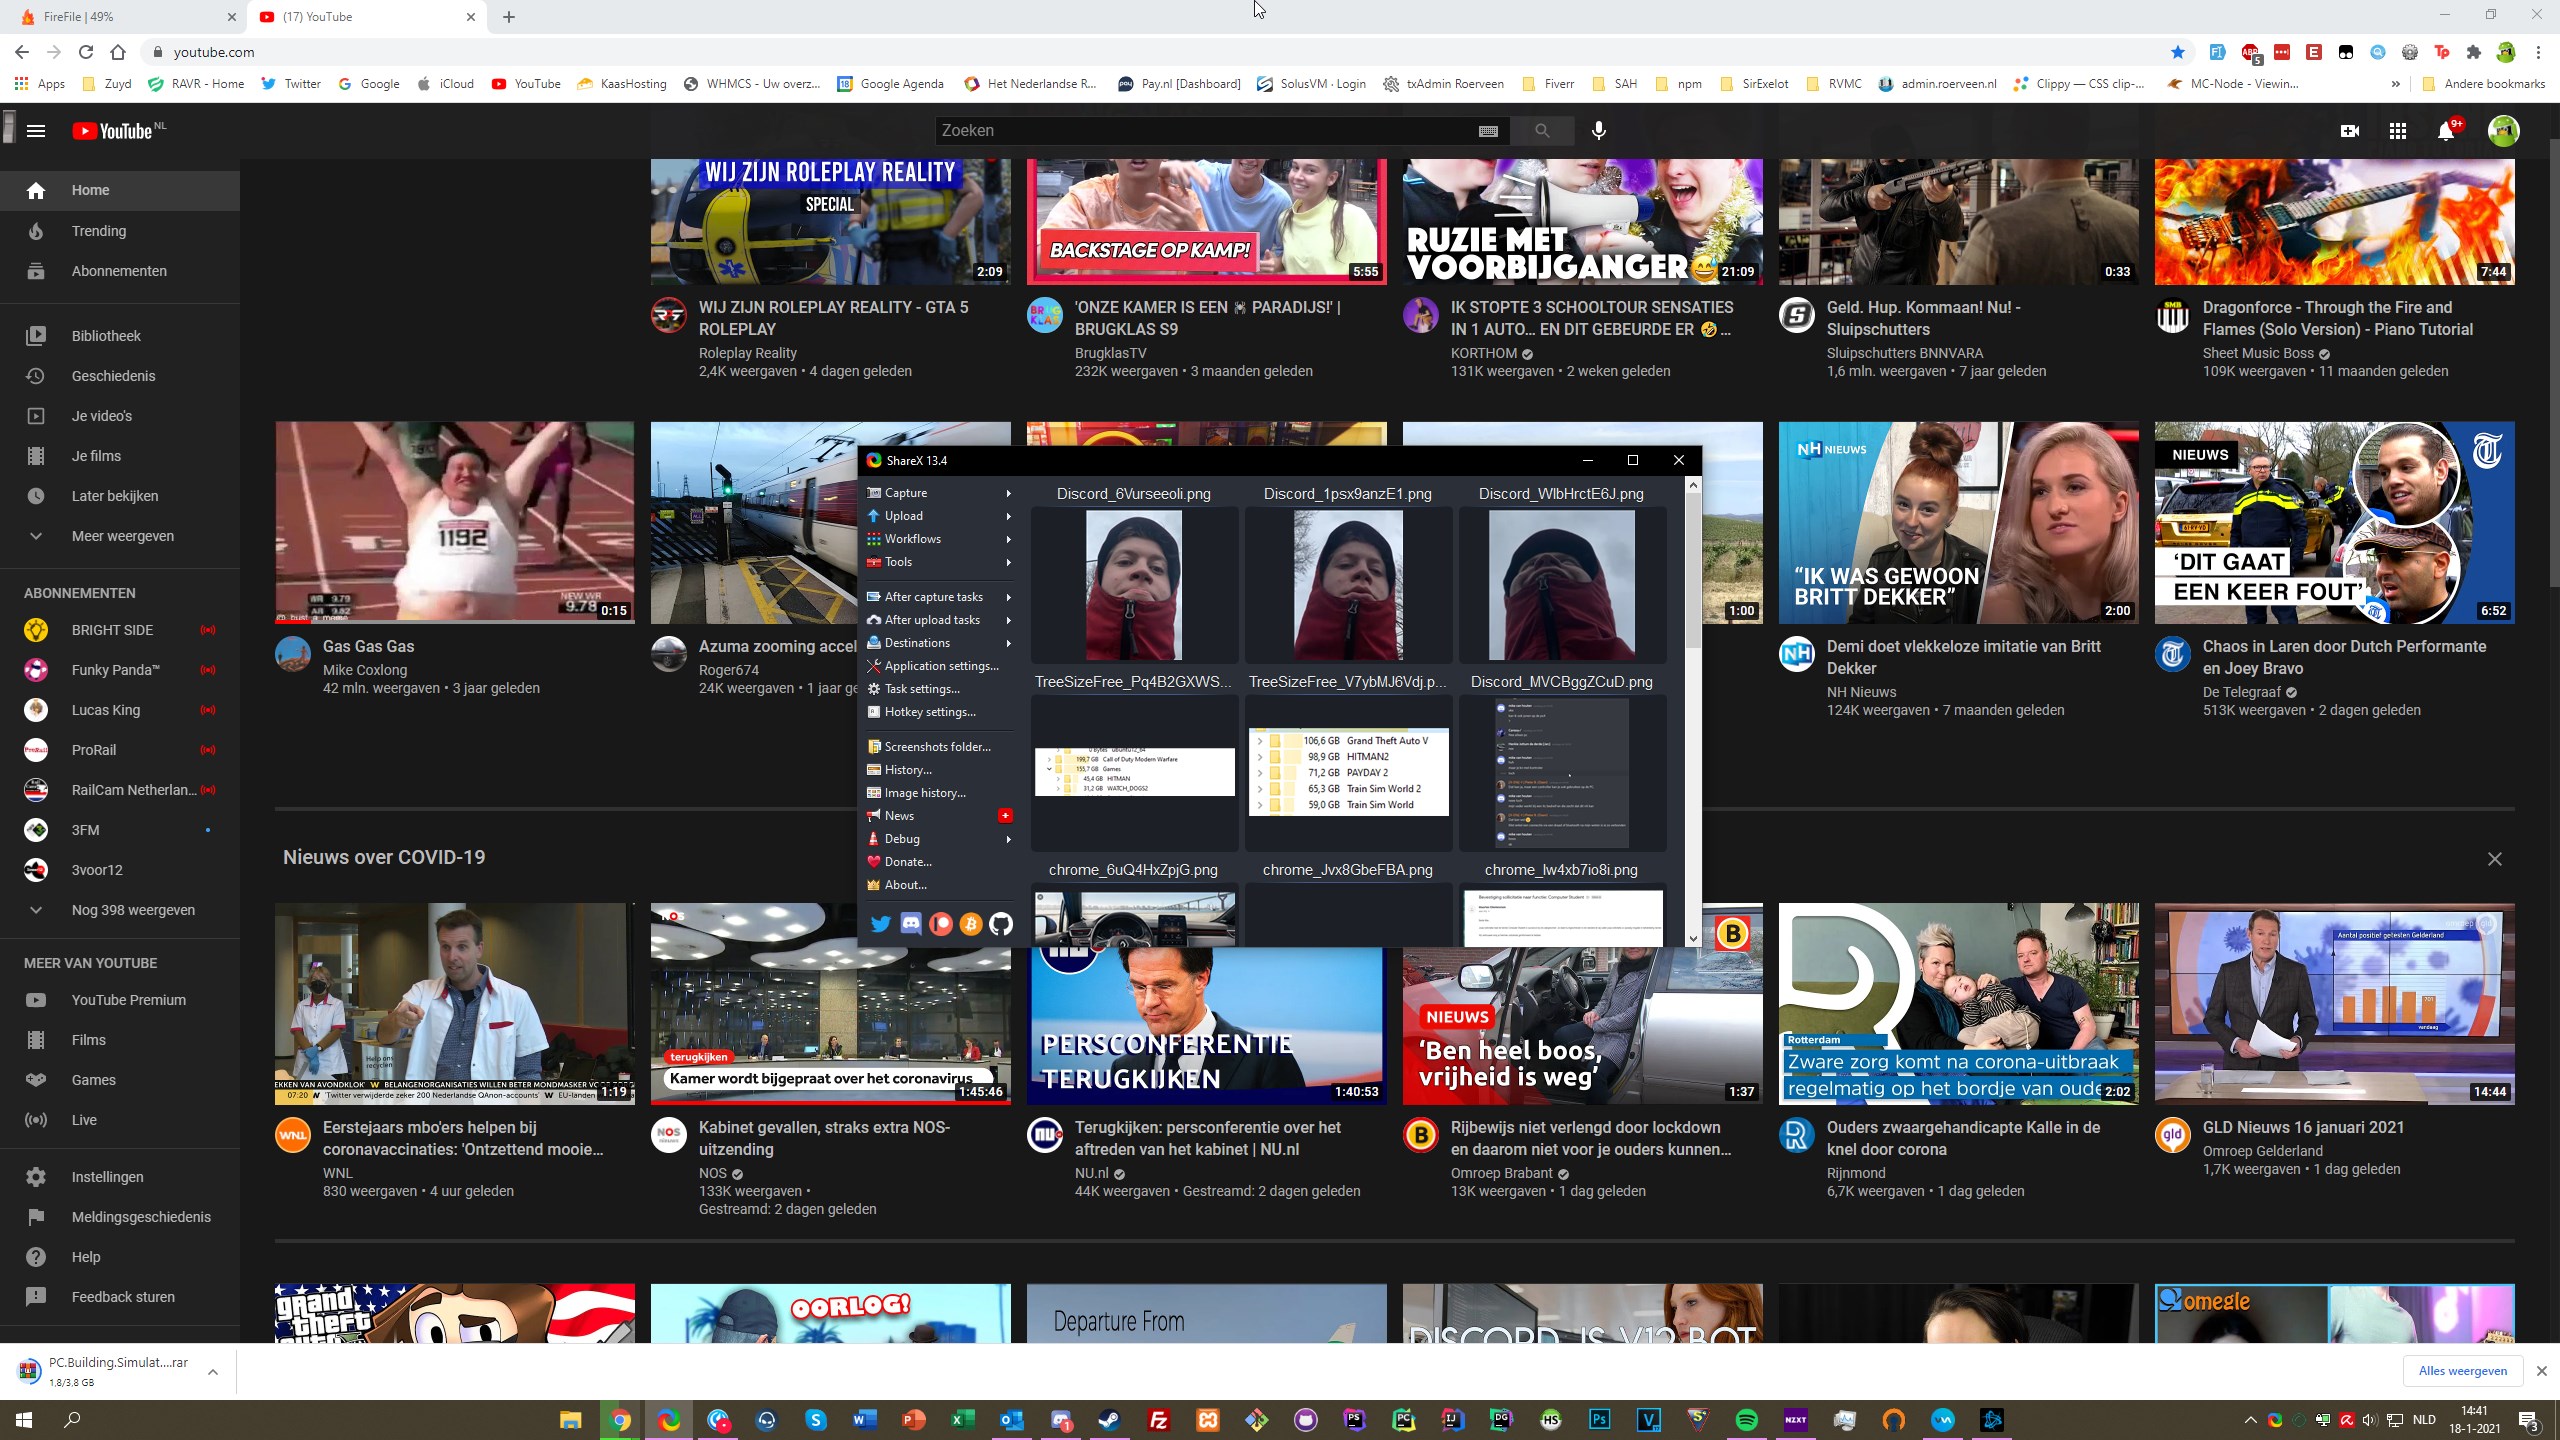The width and height of the screenshot is (2560, 1440).
Task: Switch to the FireFile browser tab
Action: pos(80,17)
